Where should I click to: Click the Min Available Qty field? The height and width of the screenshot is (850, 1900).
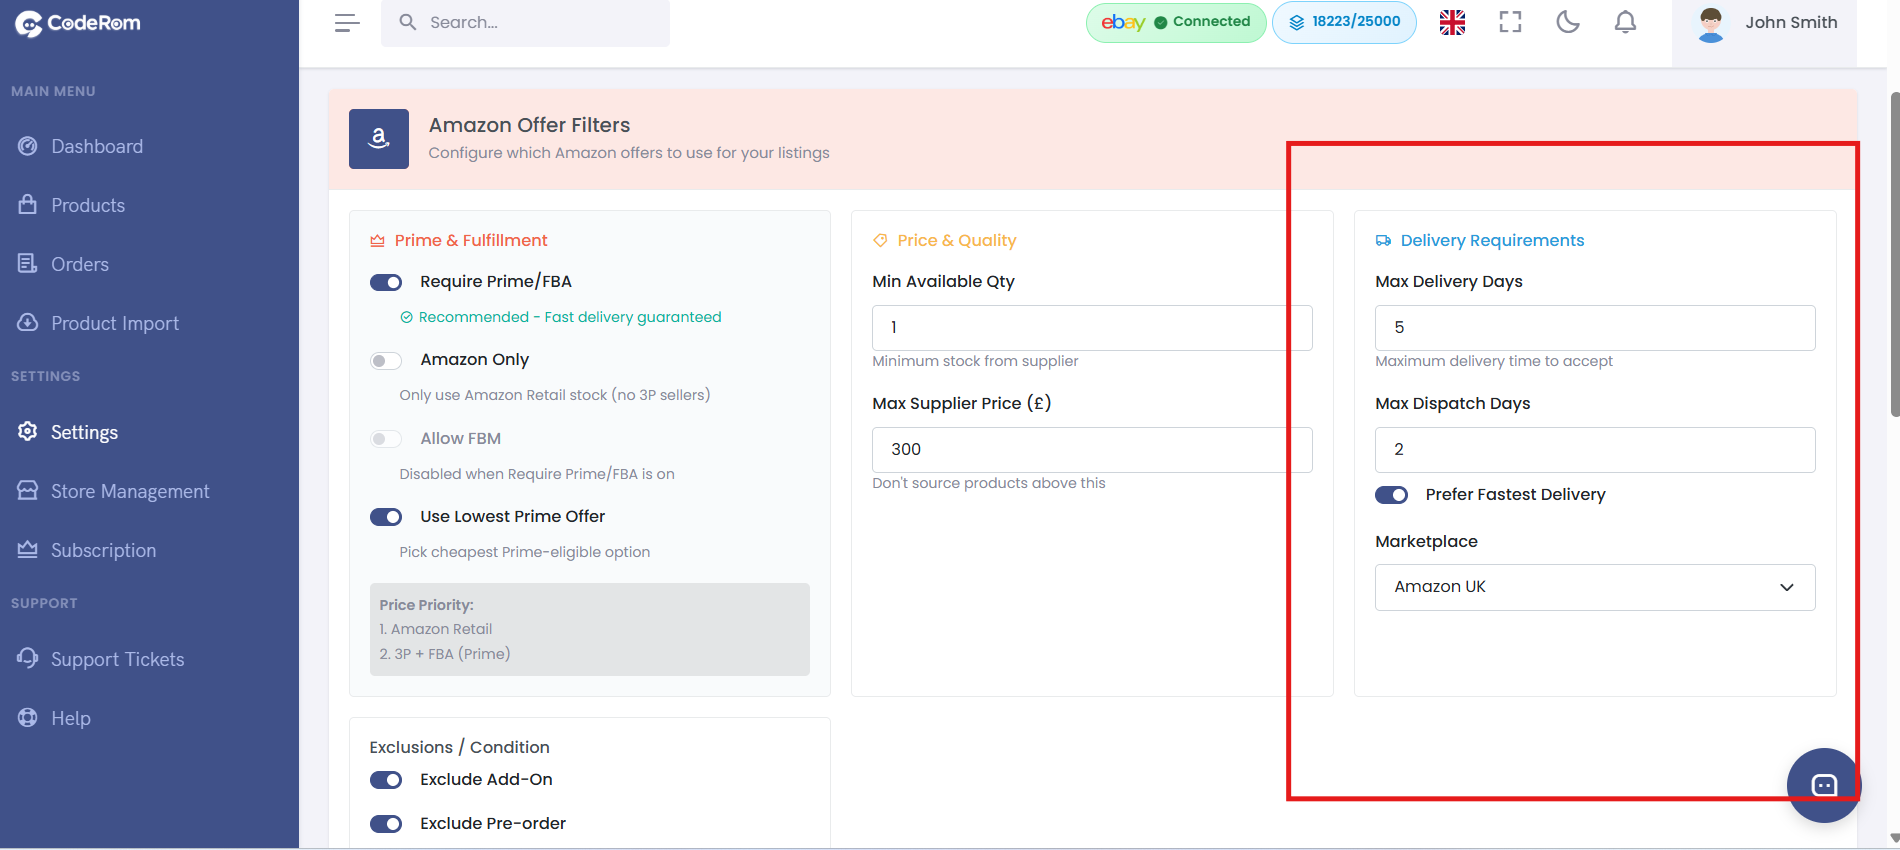click(1092, 328)
